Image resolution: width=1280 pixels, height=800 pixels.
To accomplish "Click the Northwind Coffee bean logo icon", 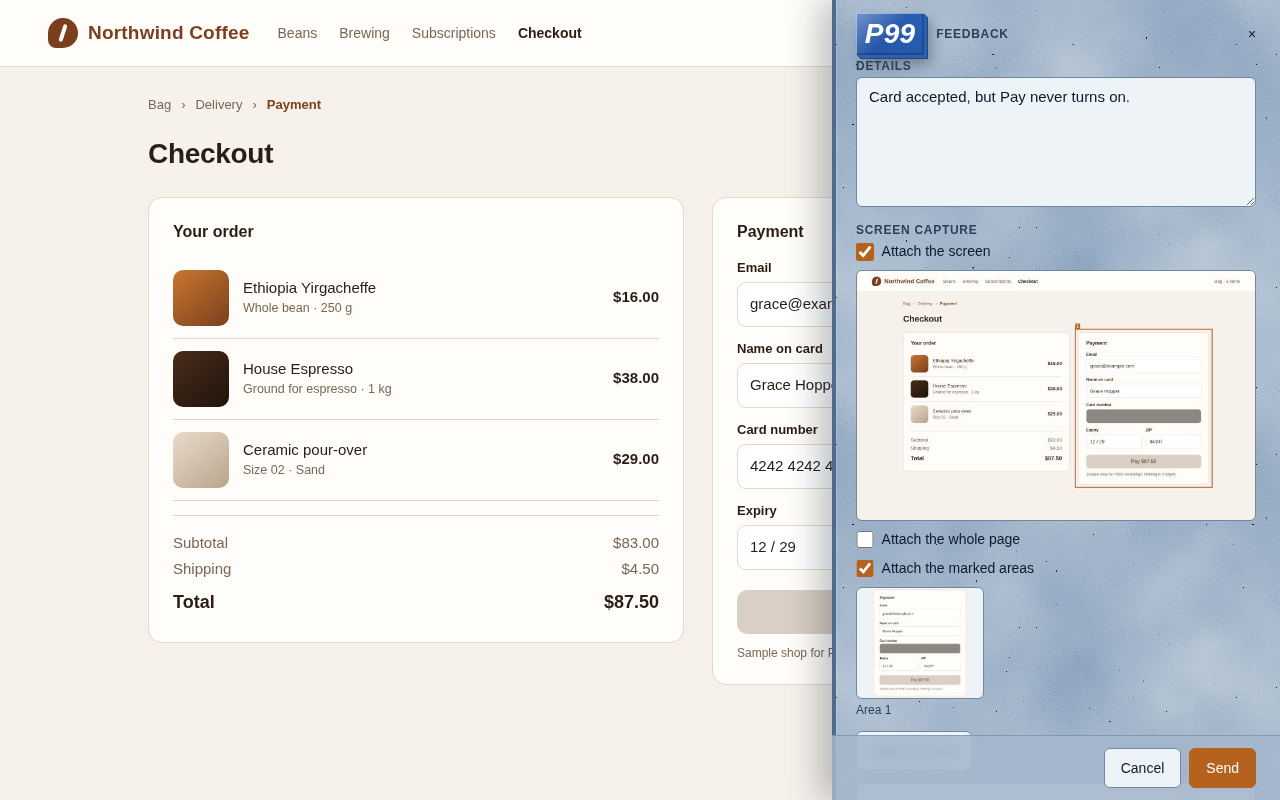I will pyautogui.click(x=63, y=33).
